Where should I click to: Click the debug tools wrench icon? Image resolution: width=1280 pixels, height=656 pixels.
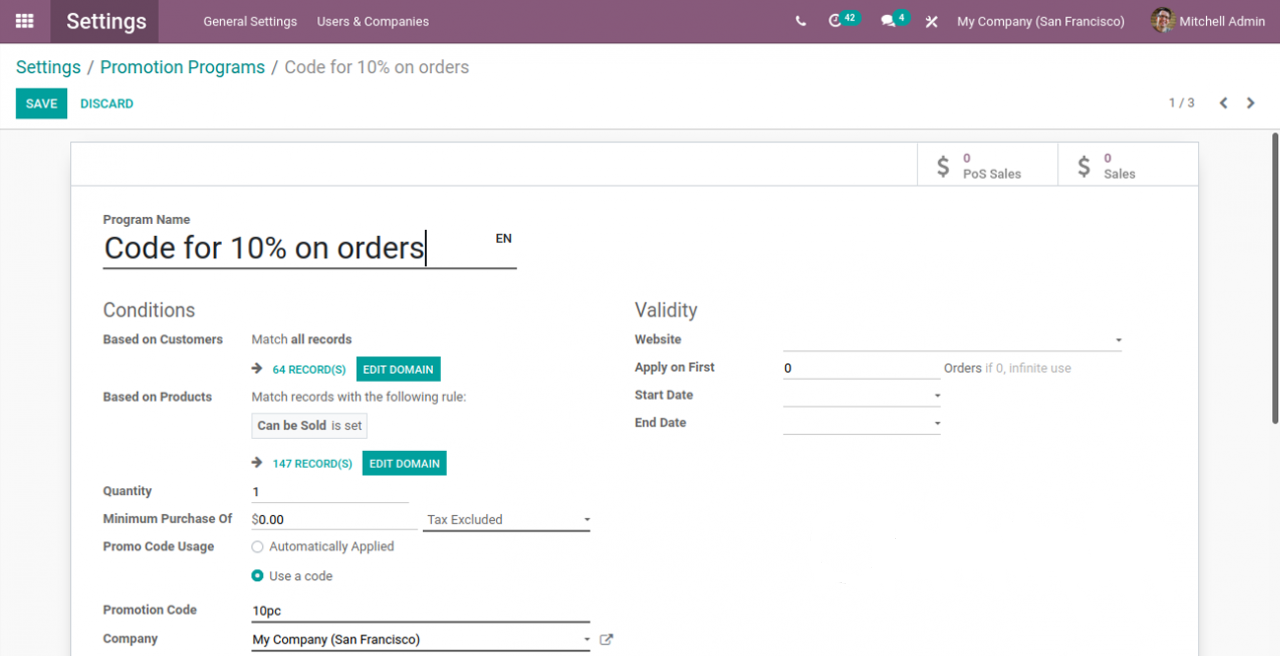tap(931, 21)
